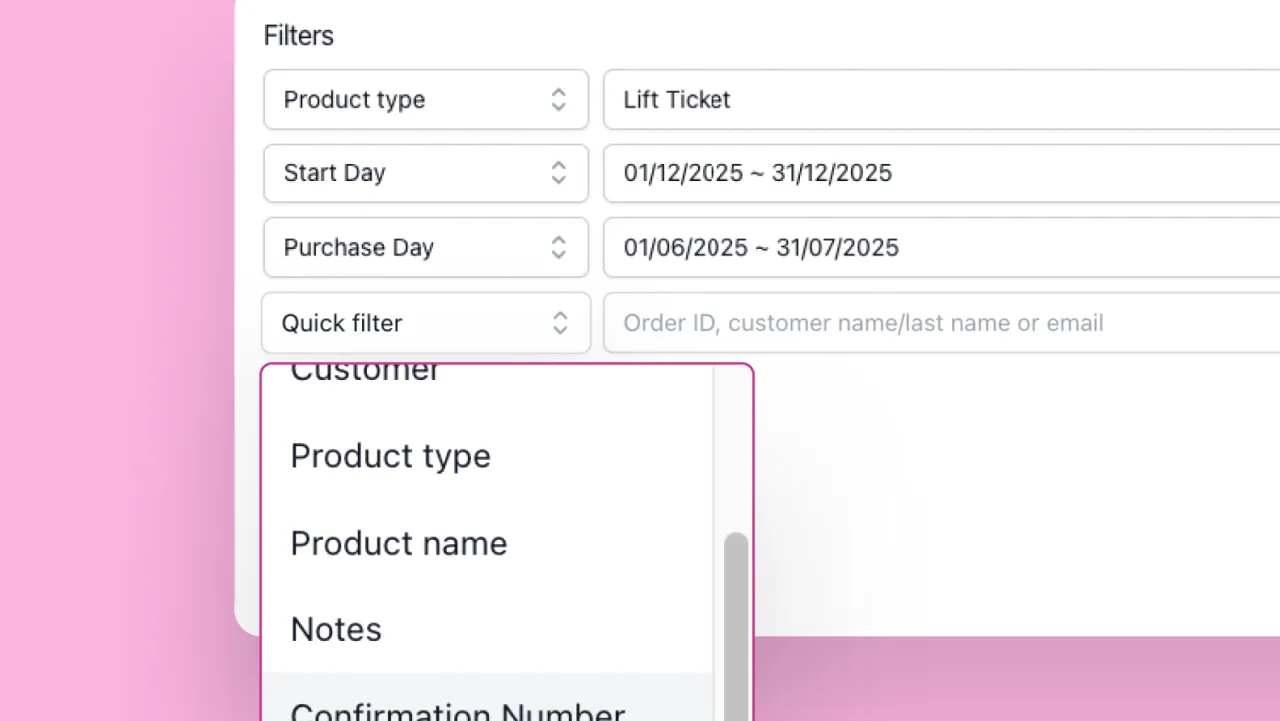Open the Start Day filter dropdown
Screen dimensions: 1280x721
[x=426, y=173]
